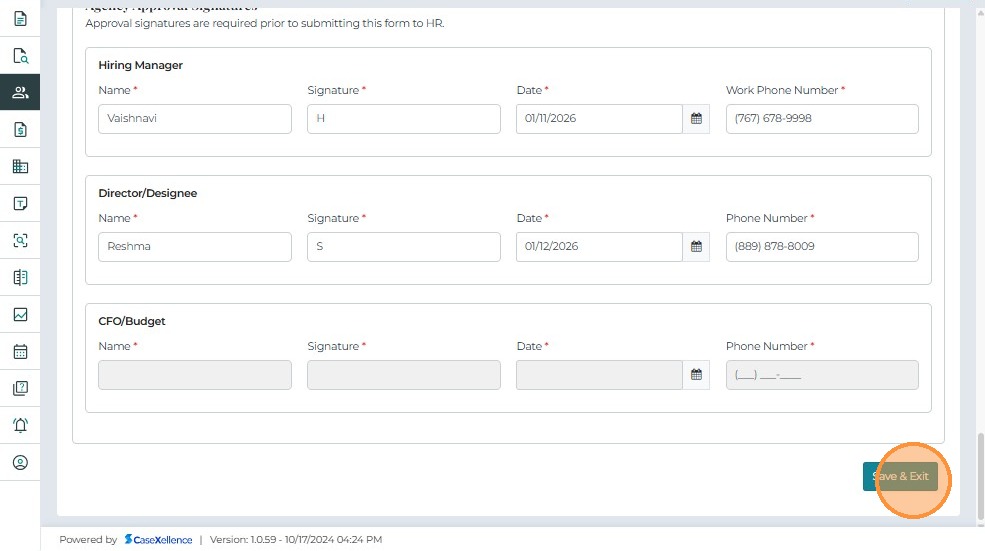Click the building icon in sidebar
Viewport: 985px width, 551px height.
(20, 167)
